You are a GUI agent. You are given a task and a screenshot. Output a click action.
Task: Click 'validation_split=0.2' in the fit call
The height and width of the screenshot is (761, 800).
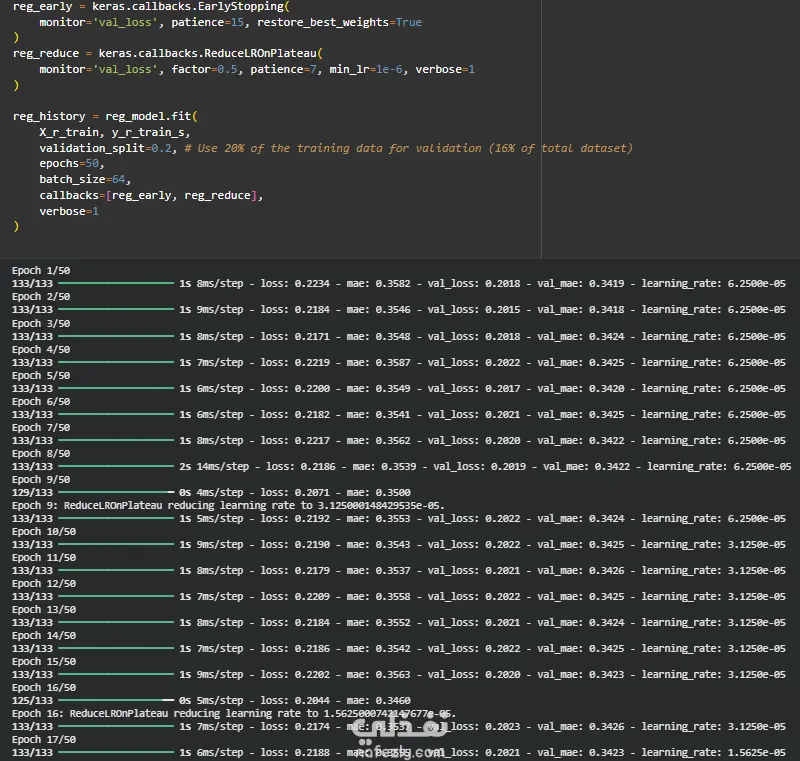[105, 148]
